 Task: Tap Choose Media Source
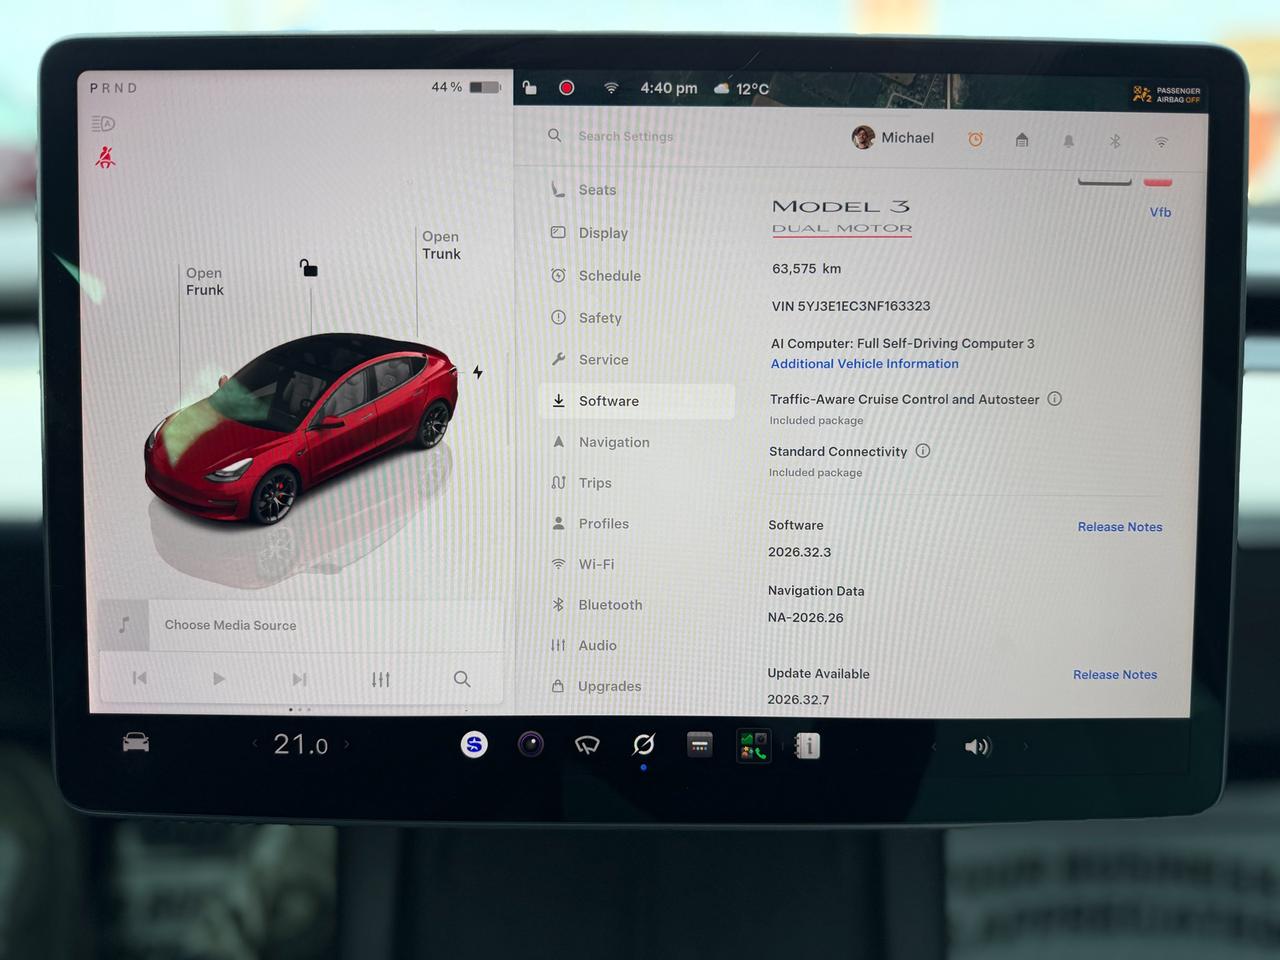[x=231, y=625]
